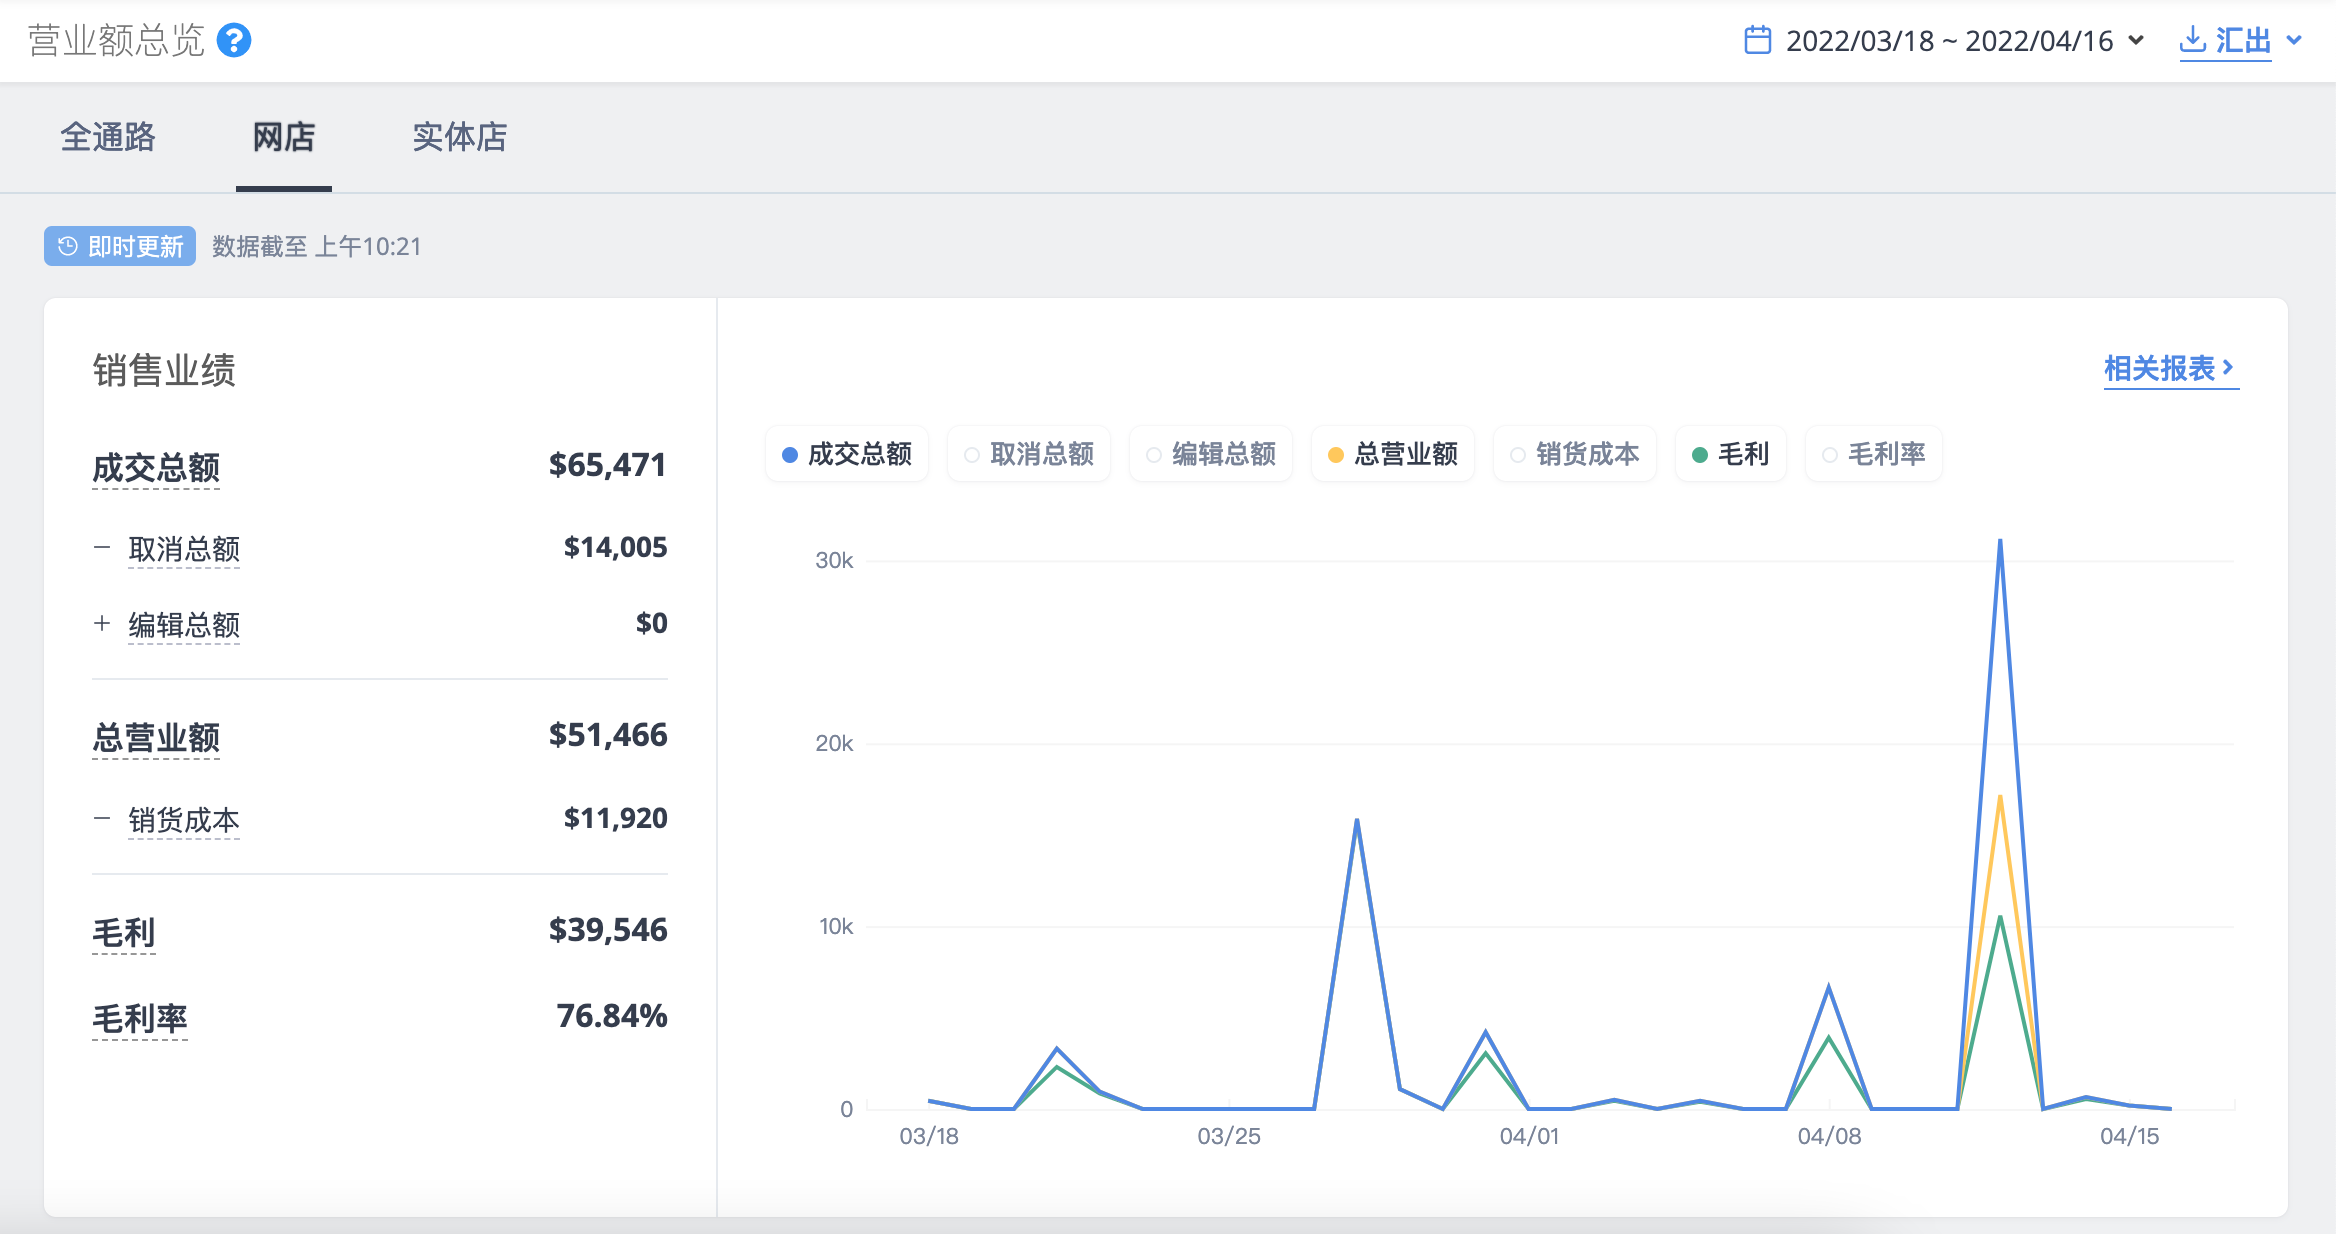Click the chevron arrow in 相关报表
The image size is (2336, 1234).
pyautogui.click(x=2228, y=368)
